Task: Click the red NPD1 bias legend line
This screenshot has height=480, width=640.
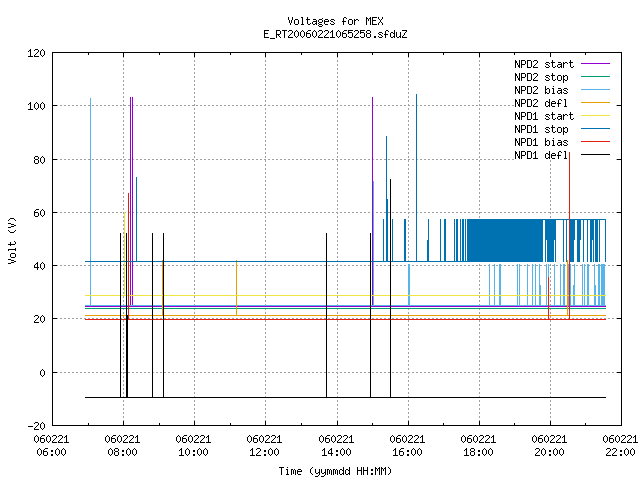Action: point(596,142)
